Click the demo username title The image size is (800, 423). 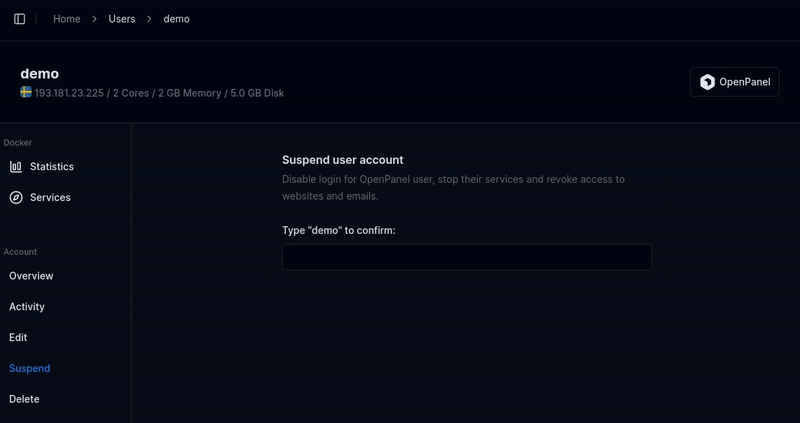tap(40, 74)
